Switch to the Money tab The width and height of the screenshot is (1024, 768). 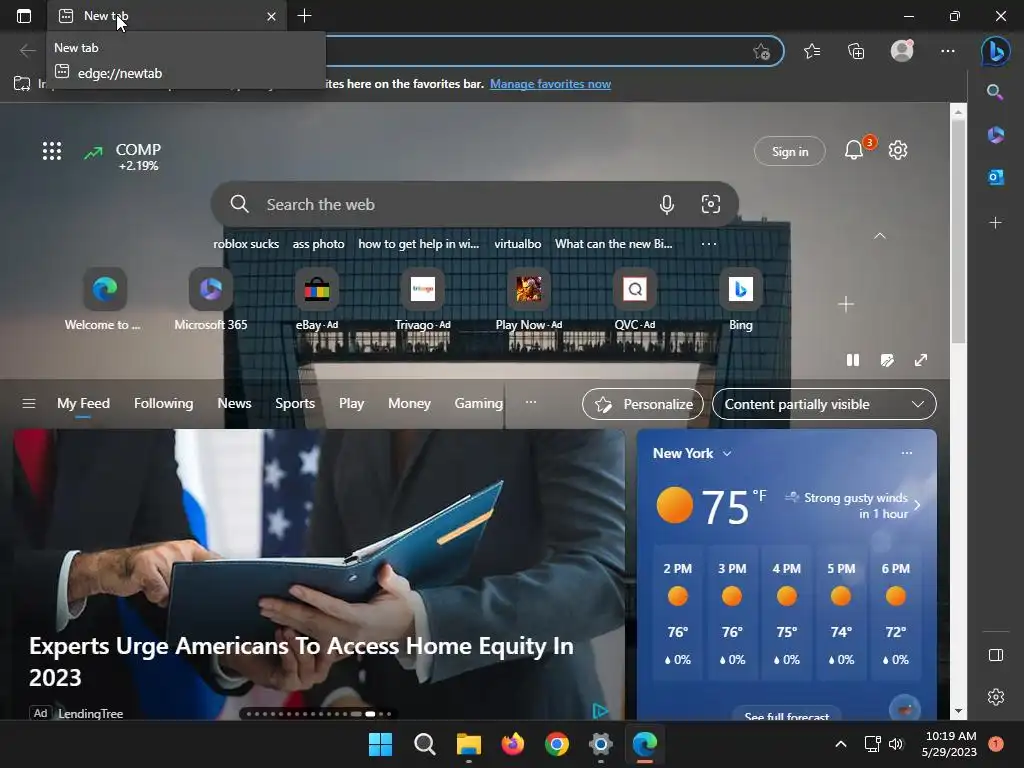point(409,404)
